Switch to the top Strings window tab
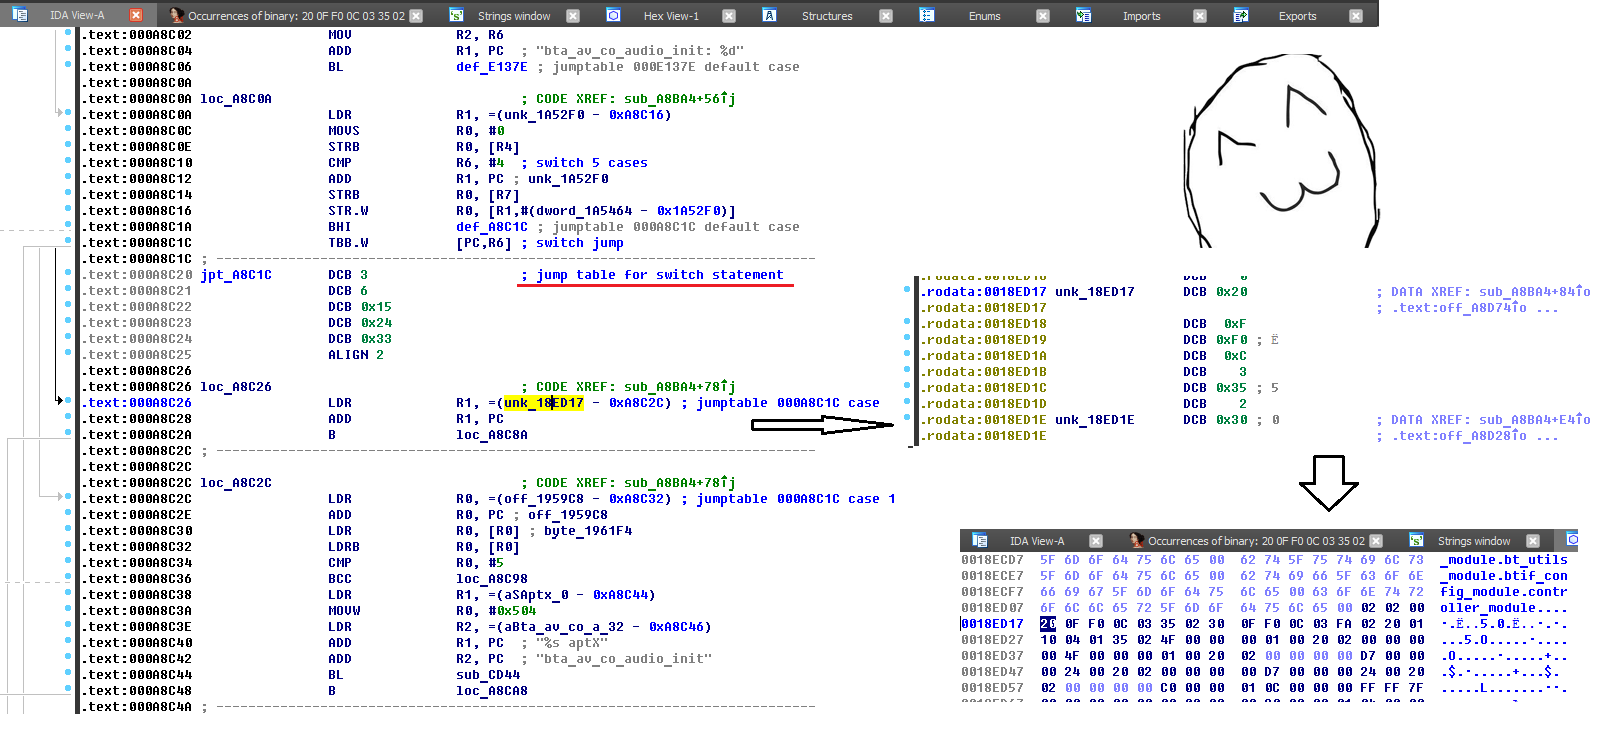1605x745 pixels. (514, 16)
